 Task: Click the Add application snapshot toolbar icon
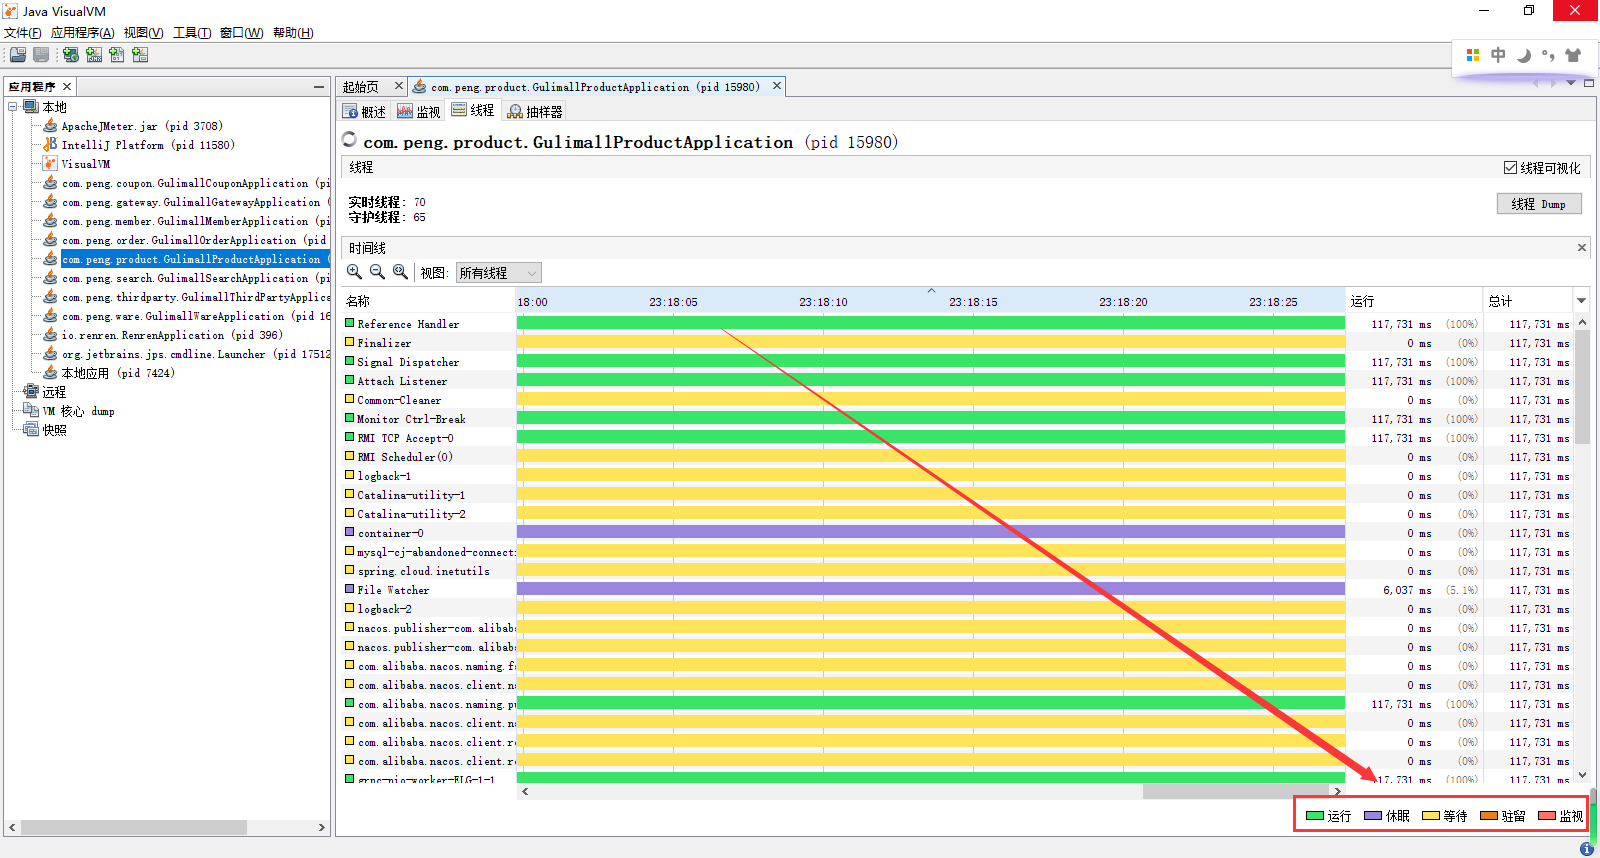tap(140, 55)
